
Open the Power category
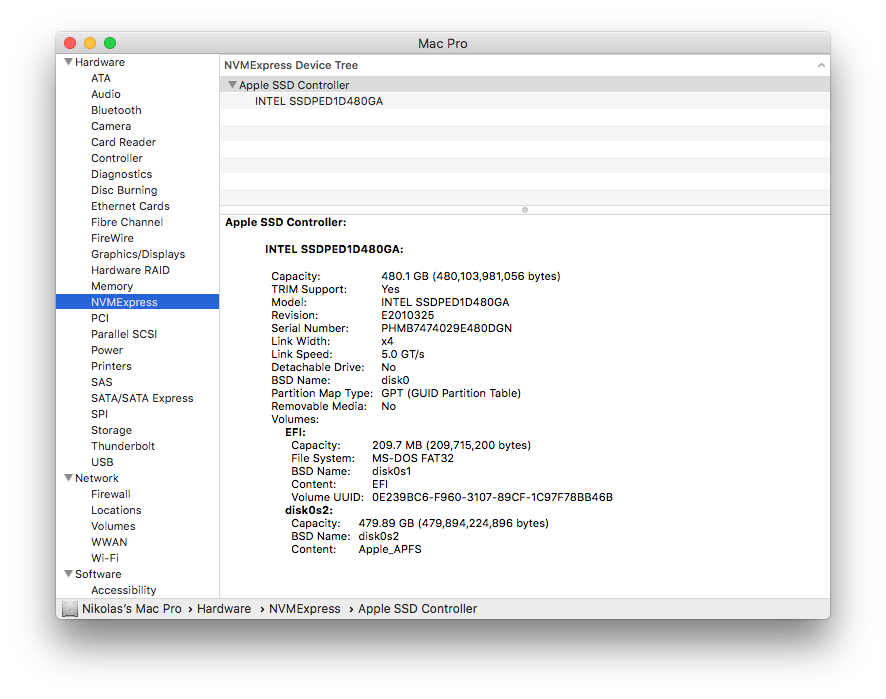click(107, 350)
